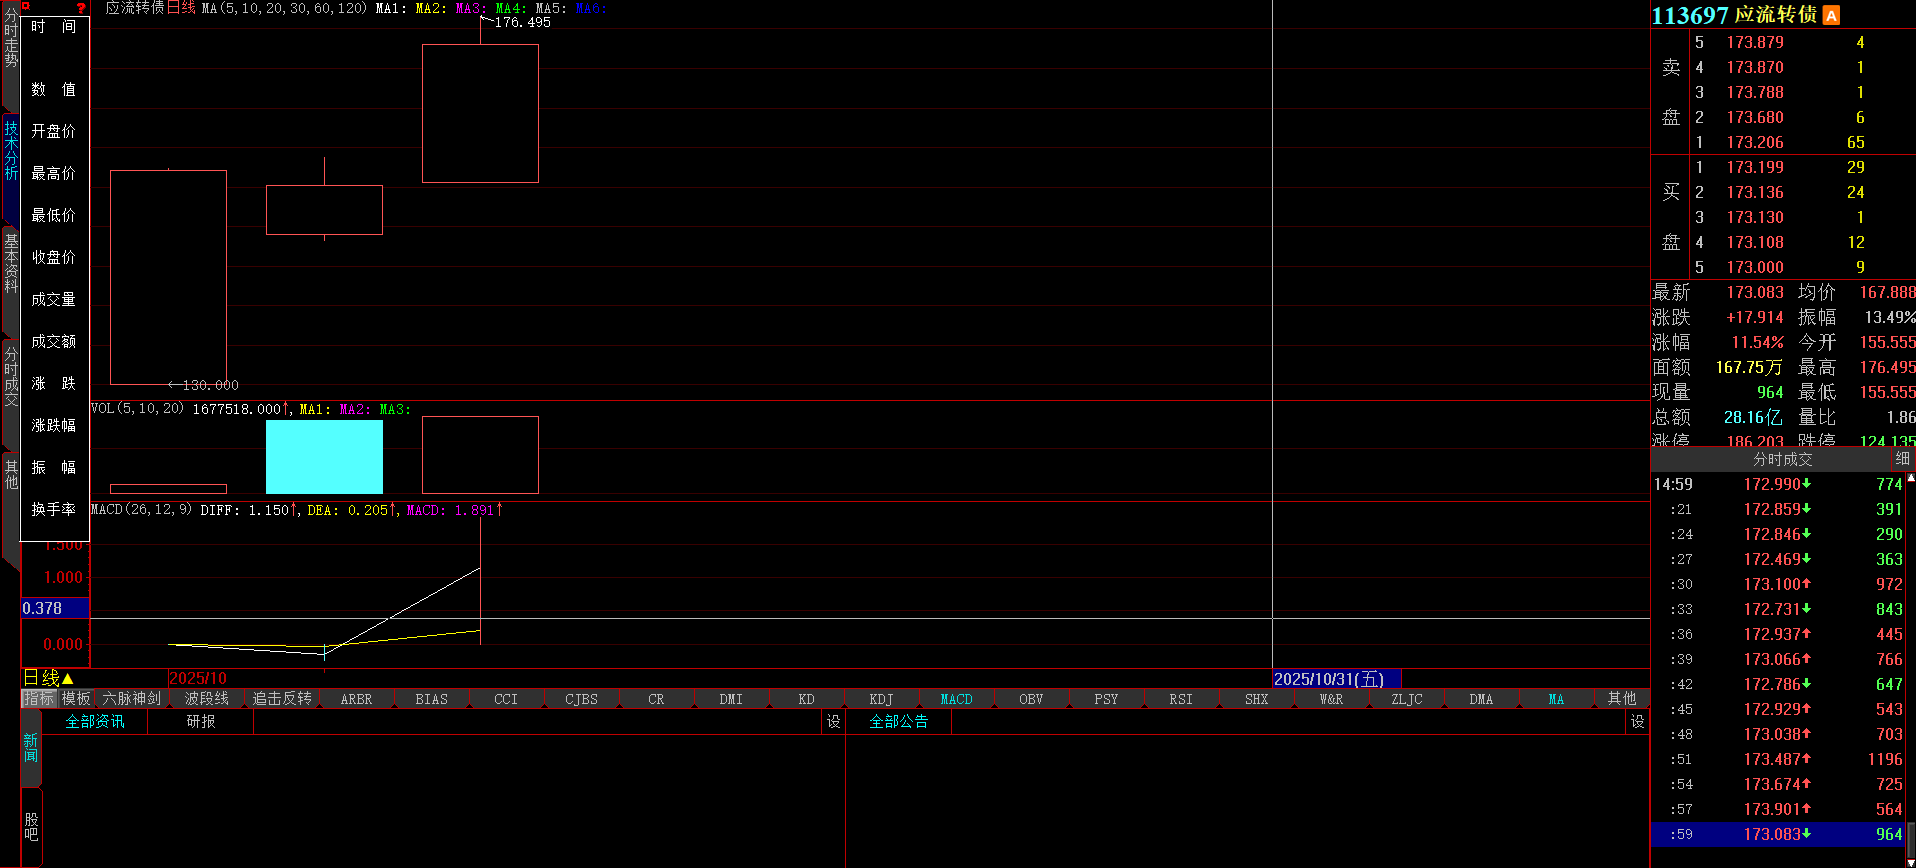Click the MA(5,10,20,30,60,120) parameter label
This screenshot has width=1916, height=868.
tap(284, 8)
